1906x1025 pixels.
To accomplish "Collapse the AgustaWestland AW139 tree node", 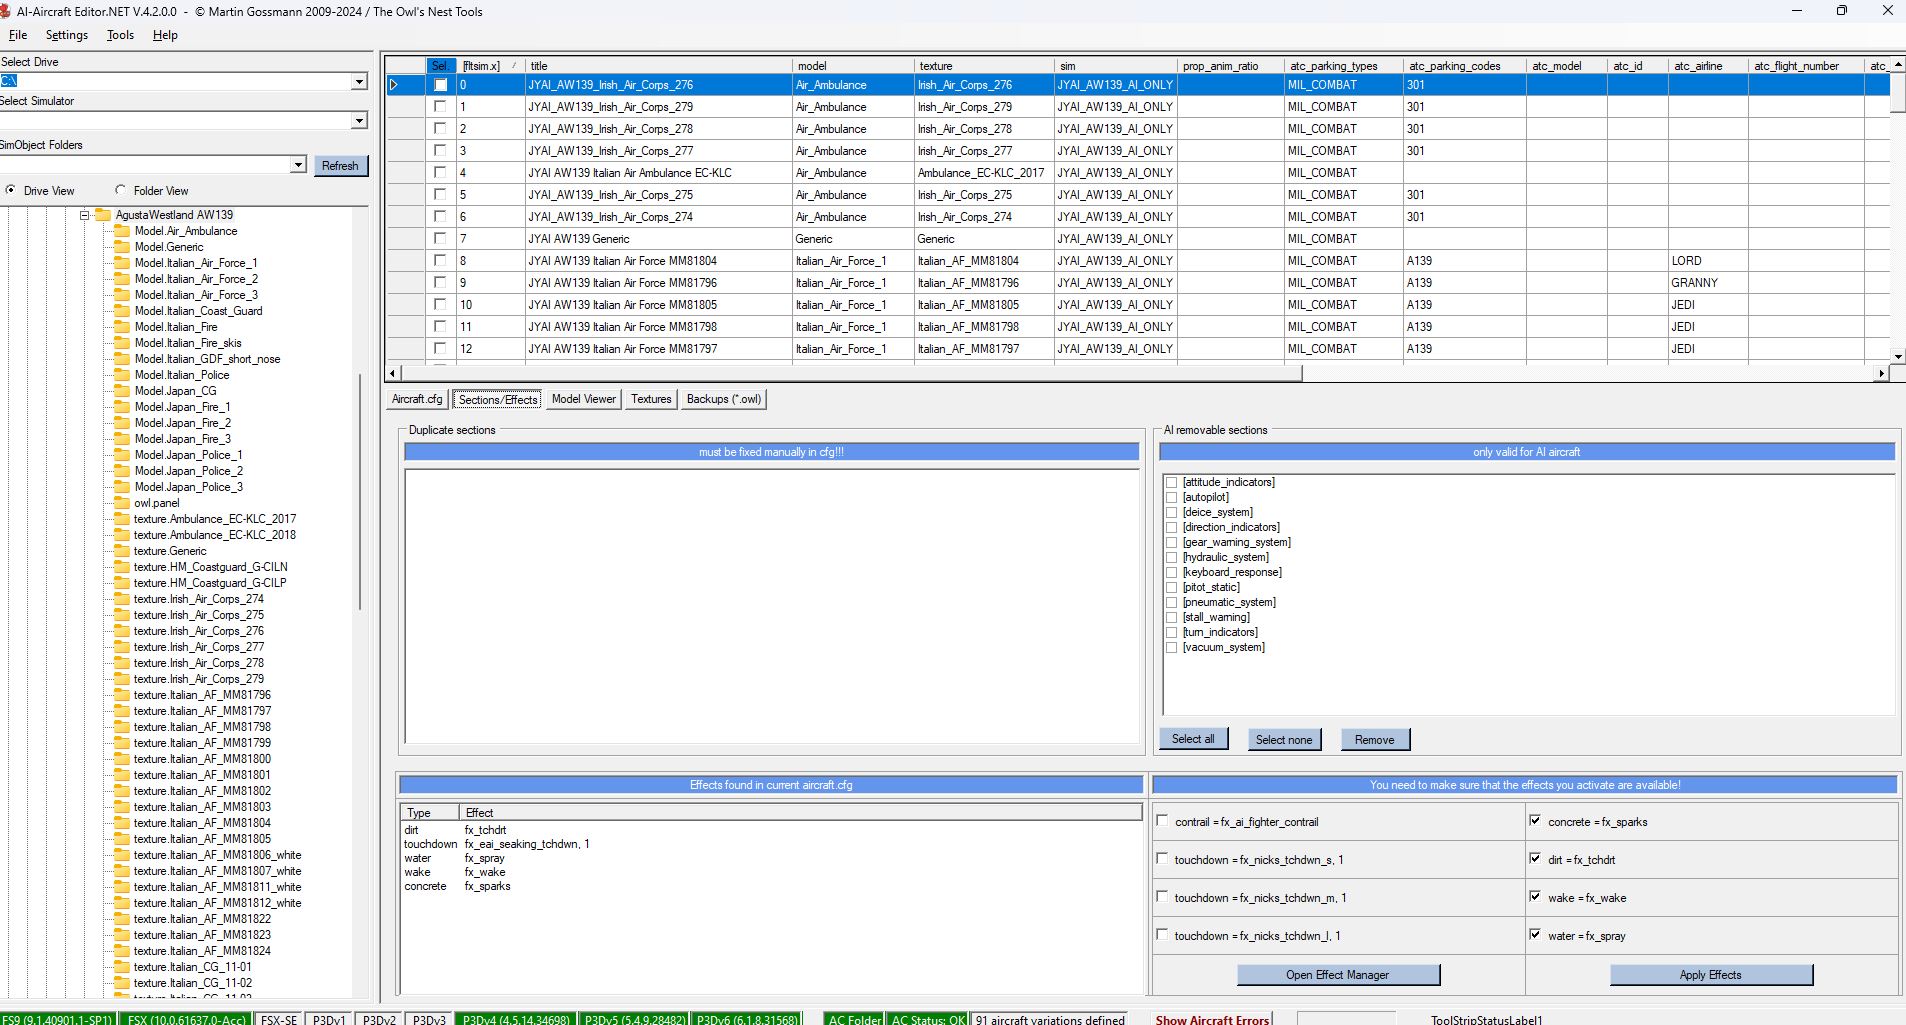I will point(85,215).
